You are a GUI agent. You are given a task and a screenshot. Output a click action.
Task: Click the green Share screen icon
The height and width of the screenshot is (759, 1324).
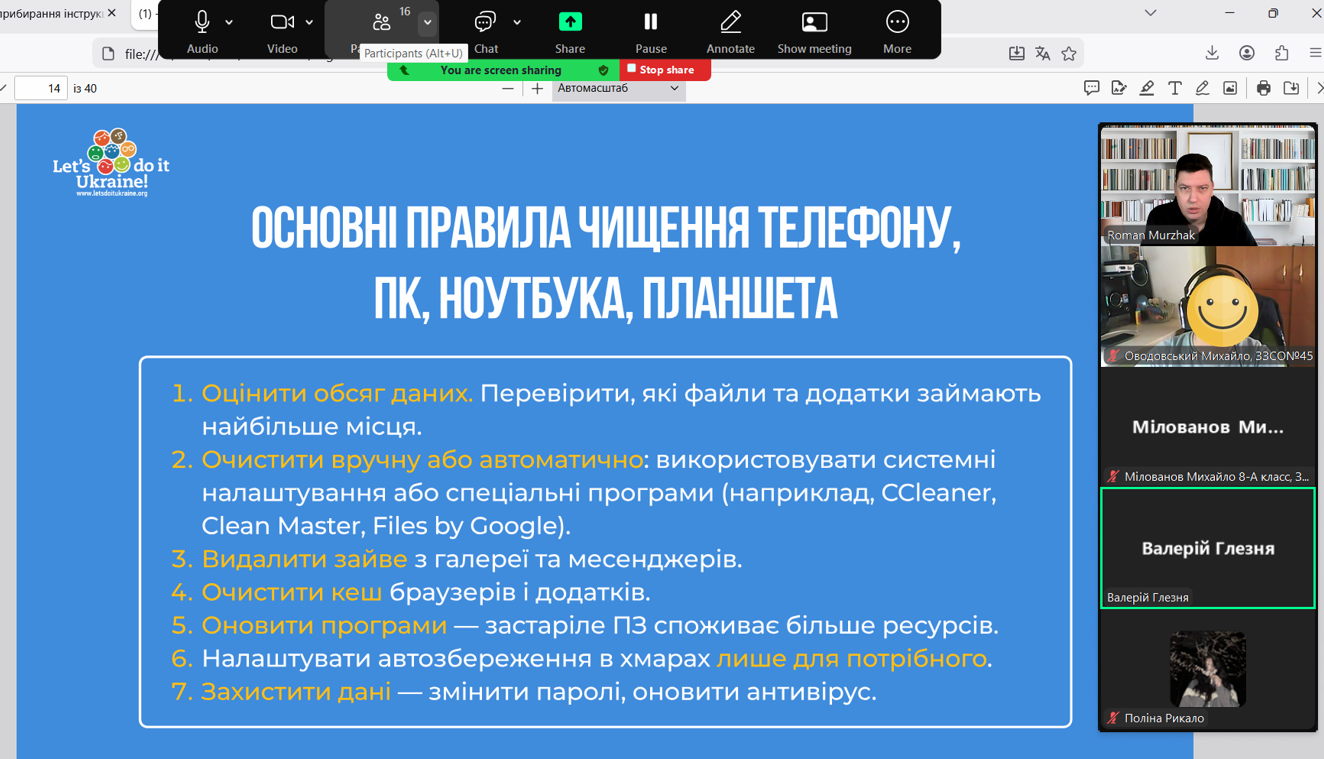570,23
